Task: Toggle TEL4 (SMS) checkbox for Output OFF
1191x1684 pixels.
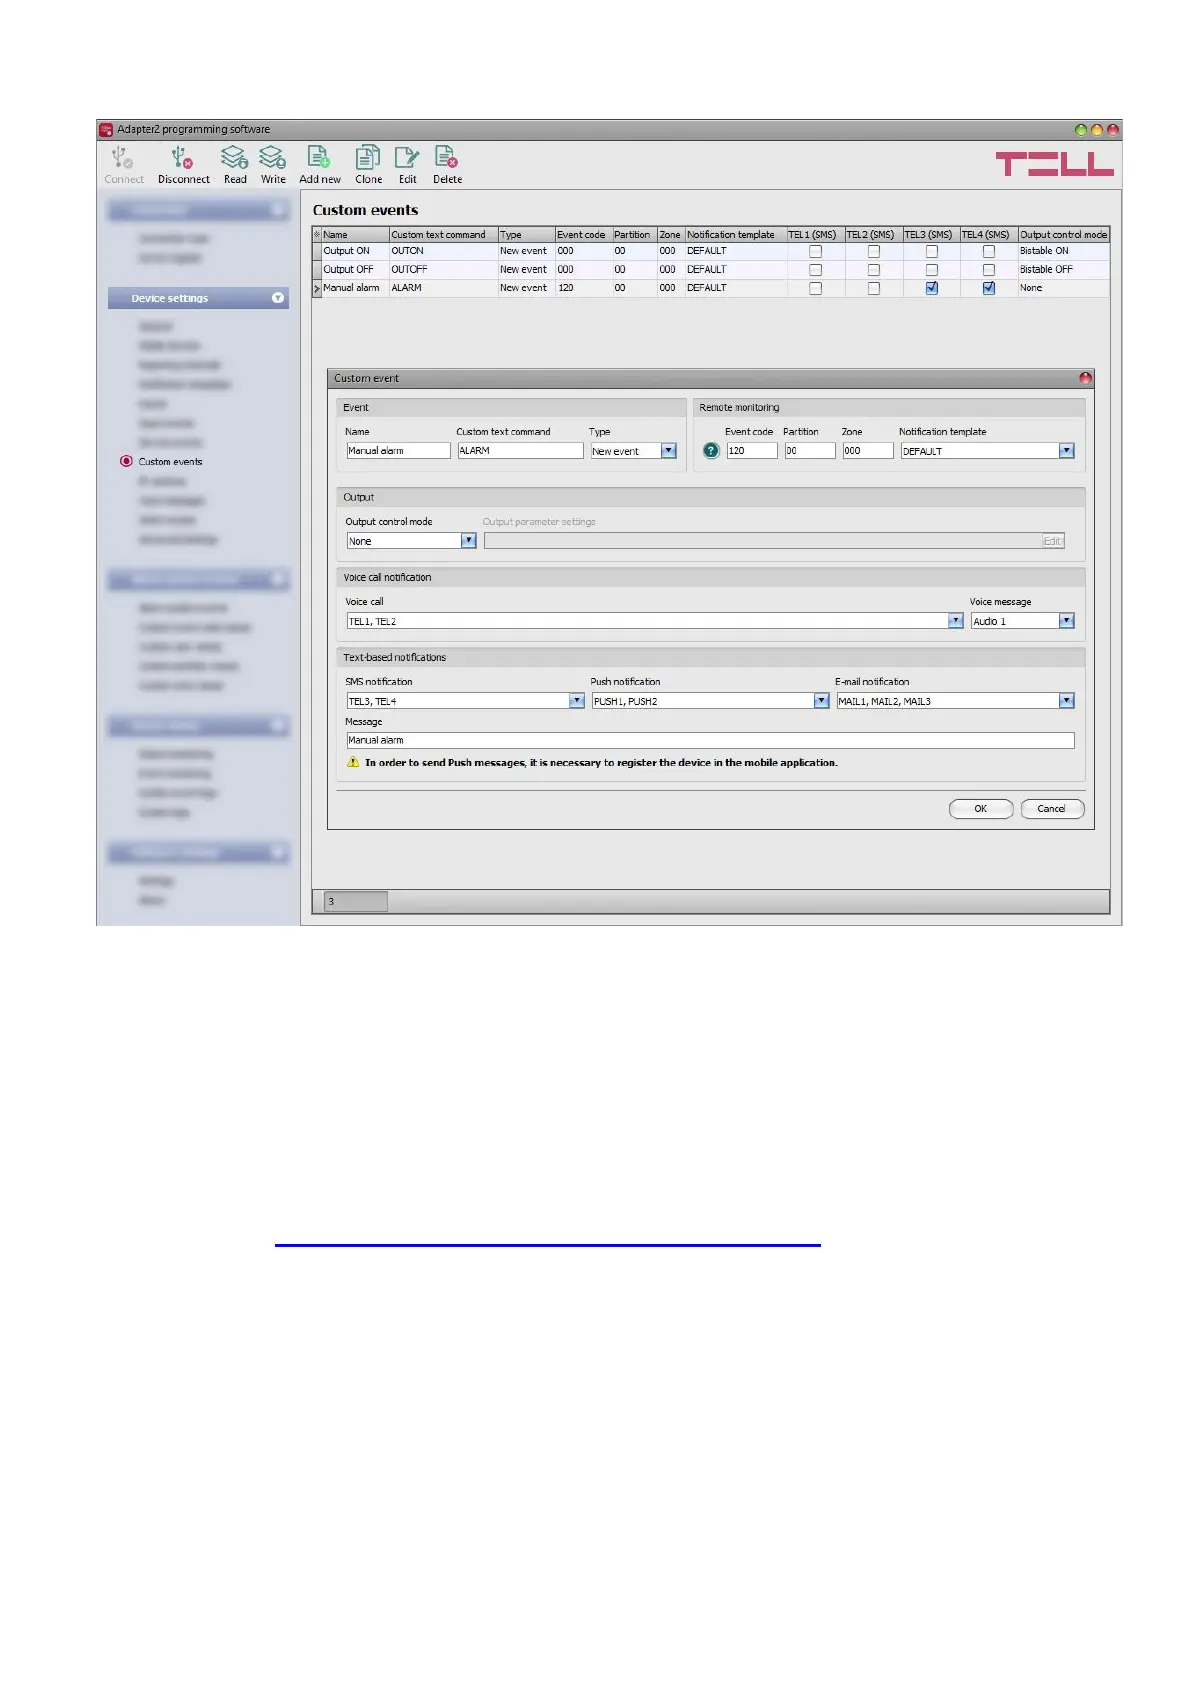Action: [x=989, y=270]
